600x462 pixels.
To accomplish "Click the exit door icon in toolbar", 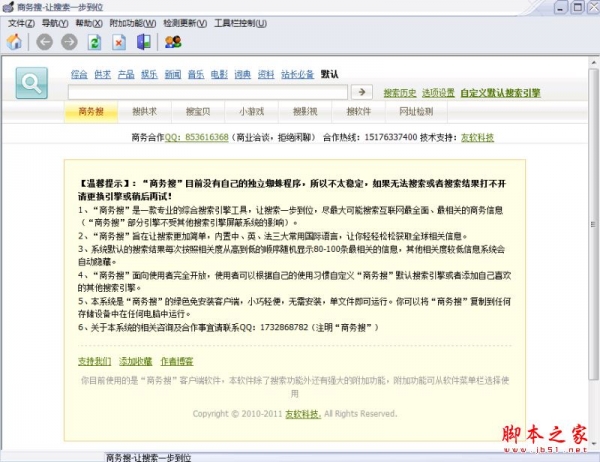I will [x=144, y=42].
